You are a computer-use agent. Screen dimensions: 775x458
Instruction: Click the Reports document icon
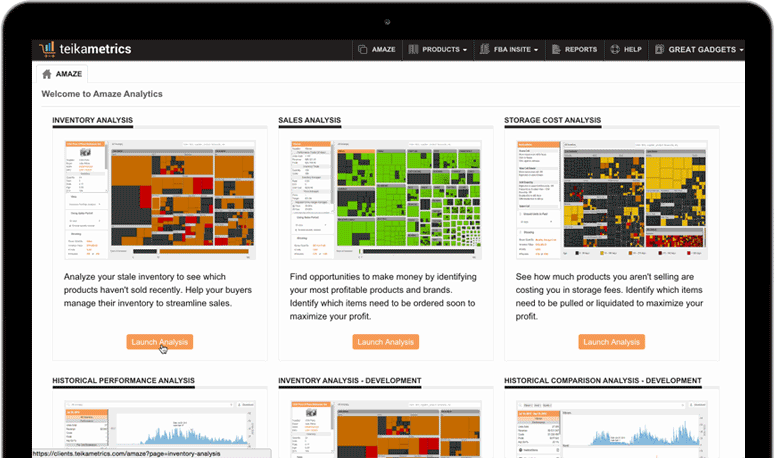point(556,49)
